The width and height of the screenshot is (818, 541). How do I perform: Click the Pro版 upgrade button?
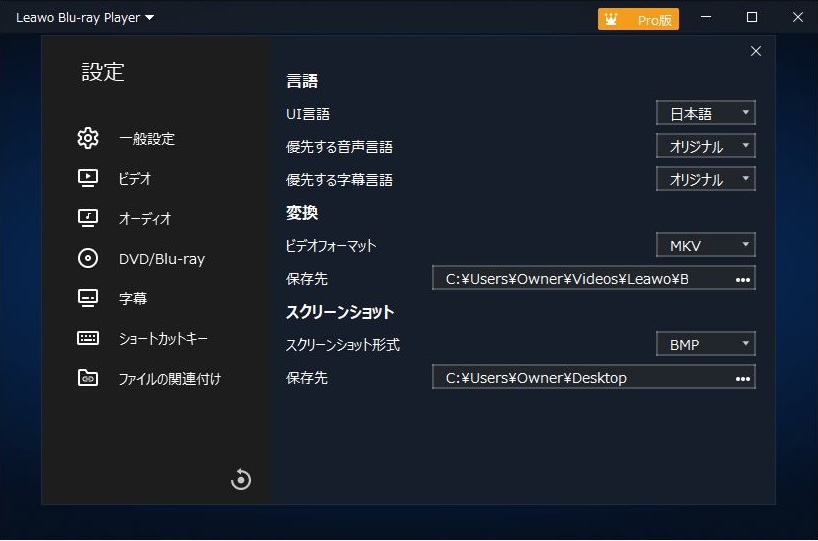638,19
